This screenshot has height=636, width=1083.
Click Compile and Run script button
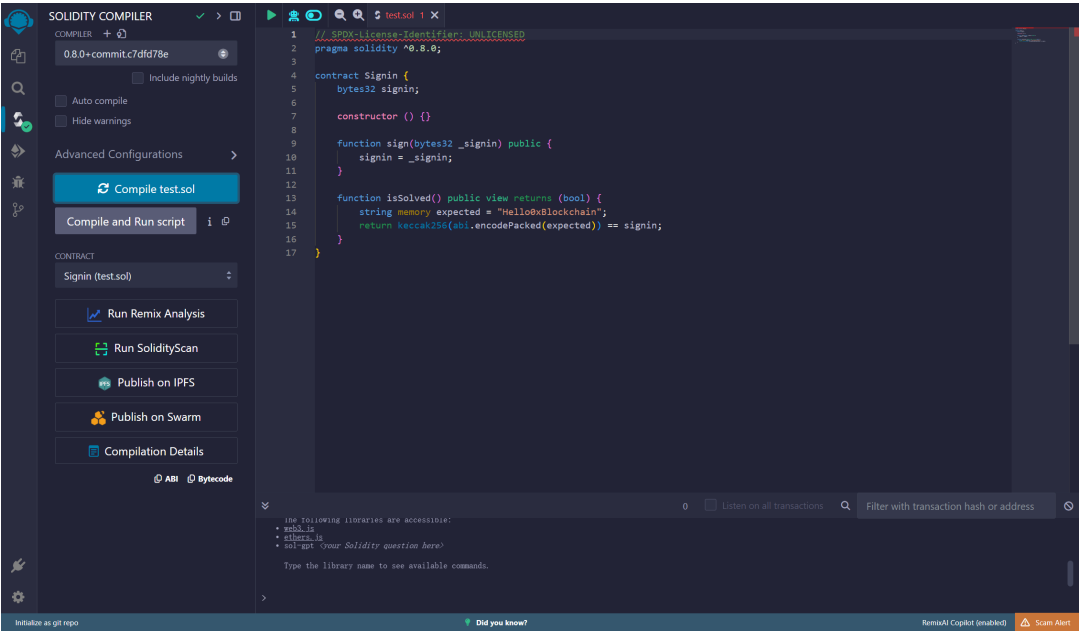[x=126, y=222]
